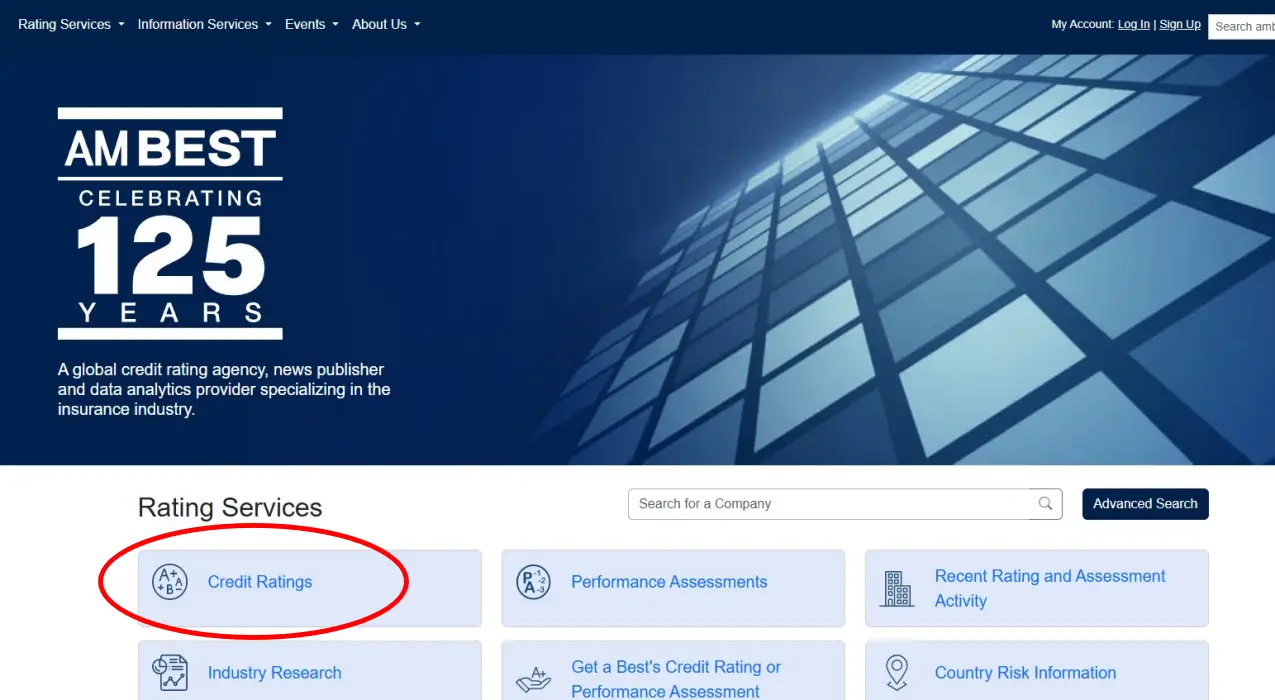This screenshot has width=1275, height=700.
Task: Click the Performance Assessments PA icon
Action: 533,582
